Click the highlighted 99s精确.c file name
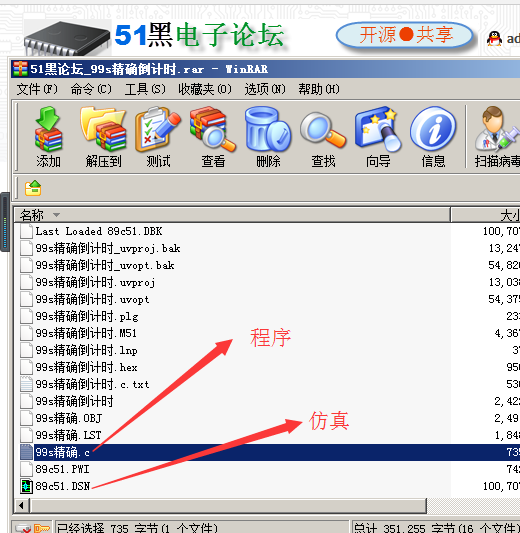The height and width of the screenshot is (533, 520). [x=63, y=452]
